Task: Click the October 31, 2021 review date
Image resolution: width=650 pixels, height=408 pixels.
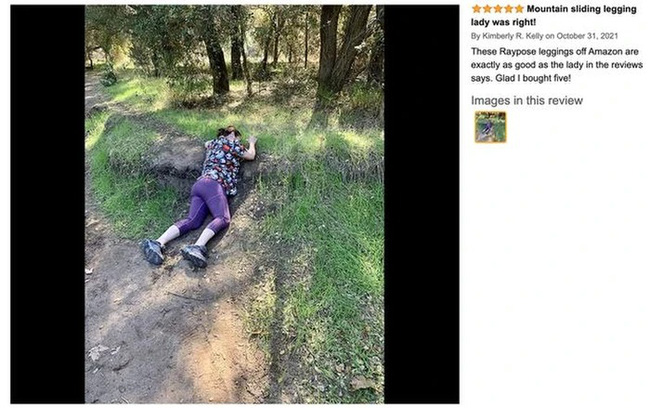Action: 587,36
